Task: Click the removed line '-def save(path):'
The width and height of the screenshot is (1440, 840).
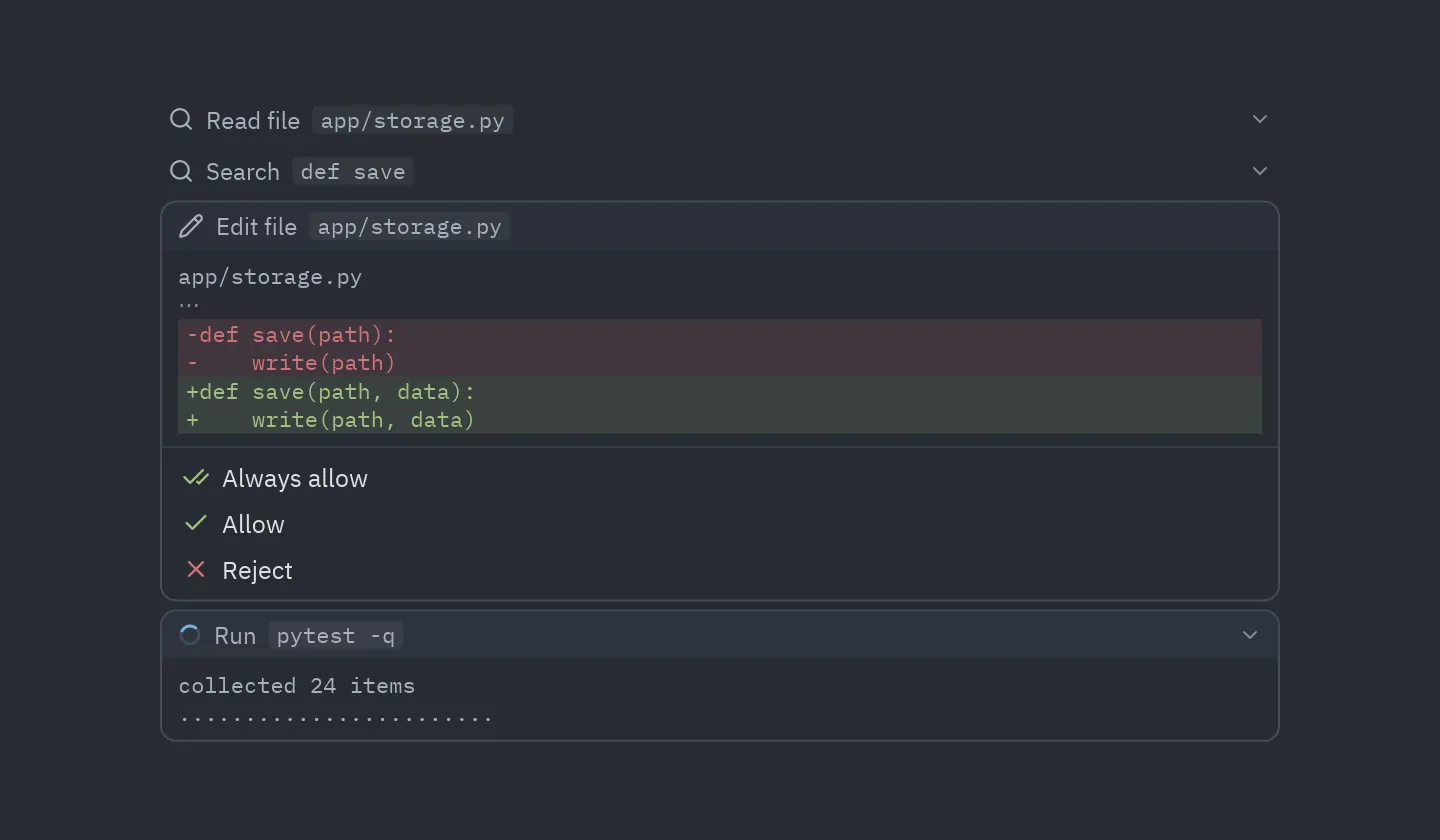Action: (x=720, y=335)
